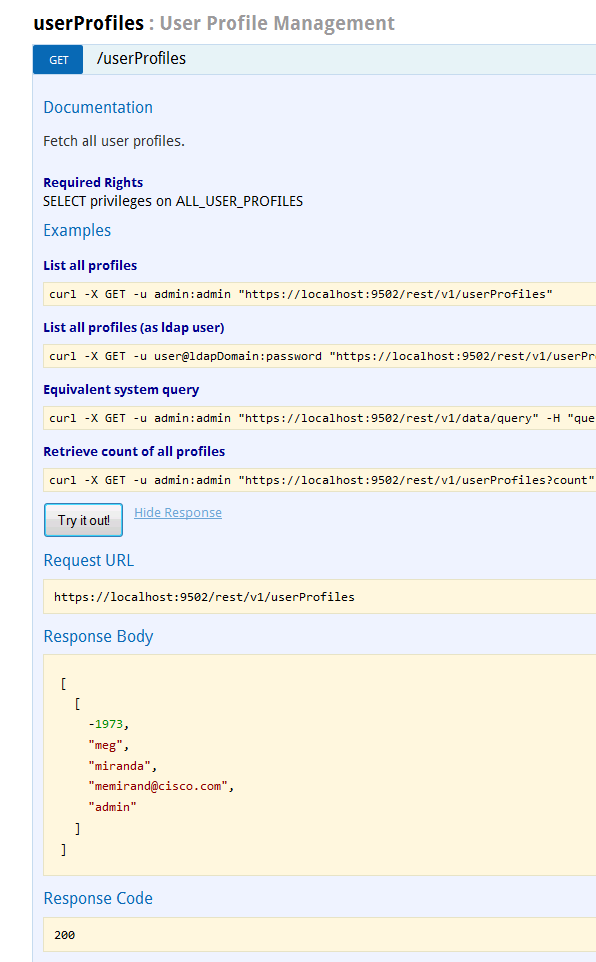Image resolution: width=596 pixels, height=962 pixels.
Task: Select the curl command with user@ldapDomain:password
Action: click(x=322, y=356)
